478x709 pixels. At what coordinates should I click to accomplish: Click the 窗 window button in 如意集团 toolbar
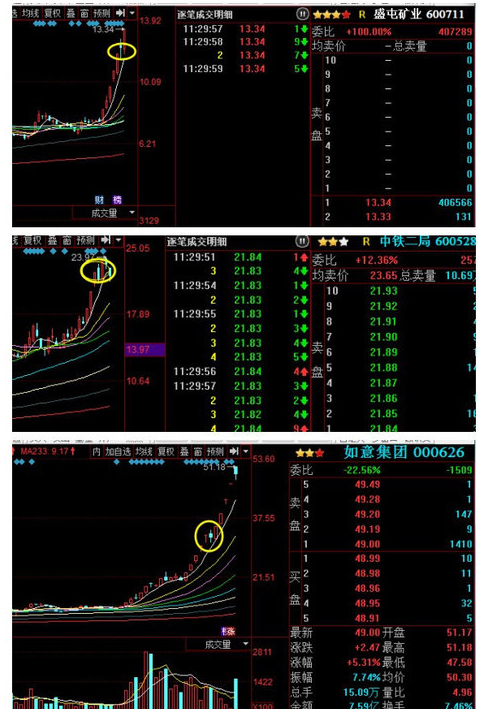point(198,451)
